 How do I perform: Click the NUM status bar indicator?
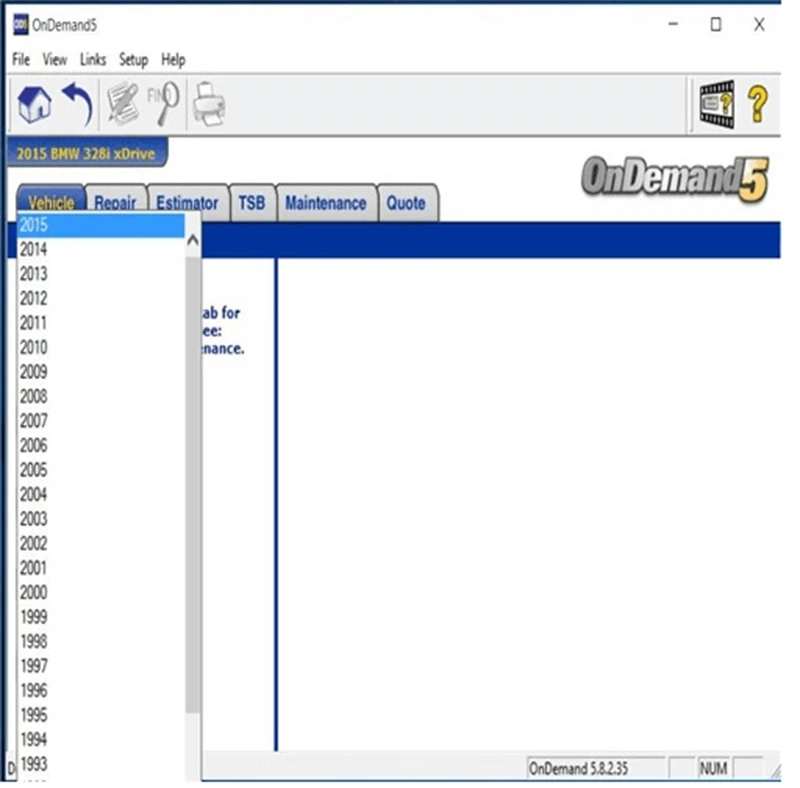pos(713,768)
